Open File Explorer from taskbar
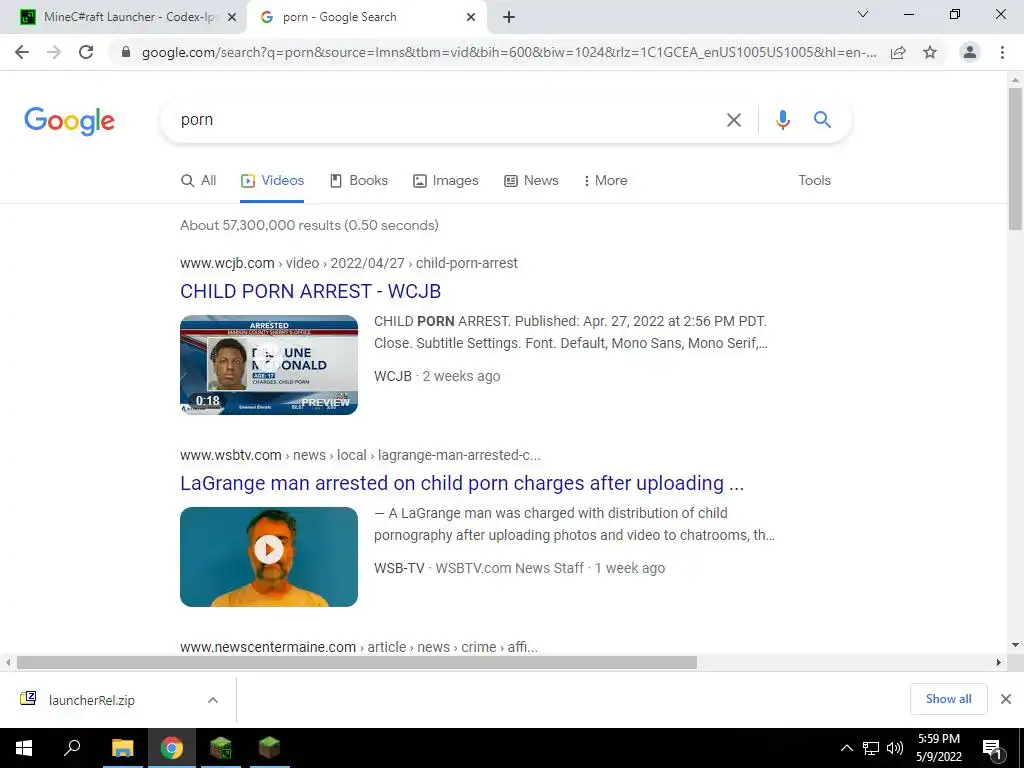 [x=122, y=748]
